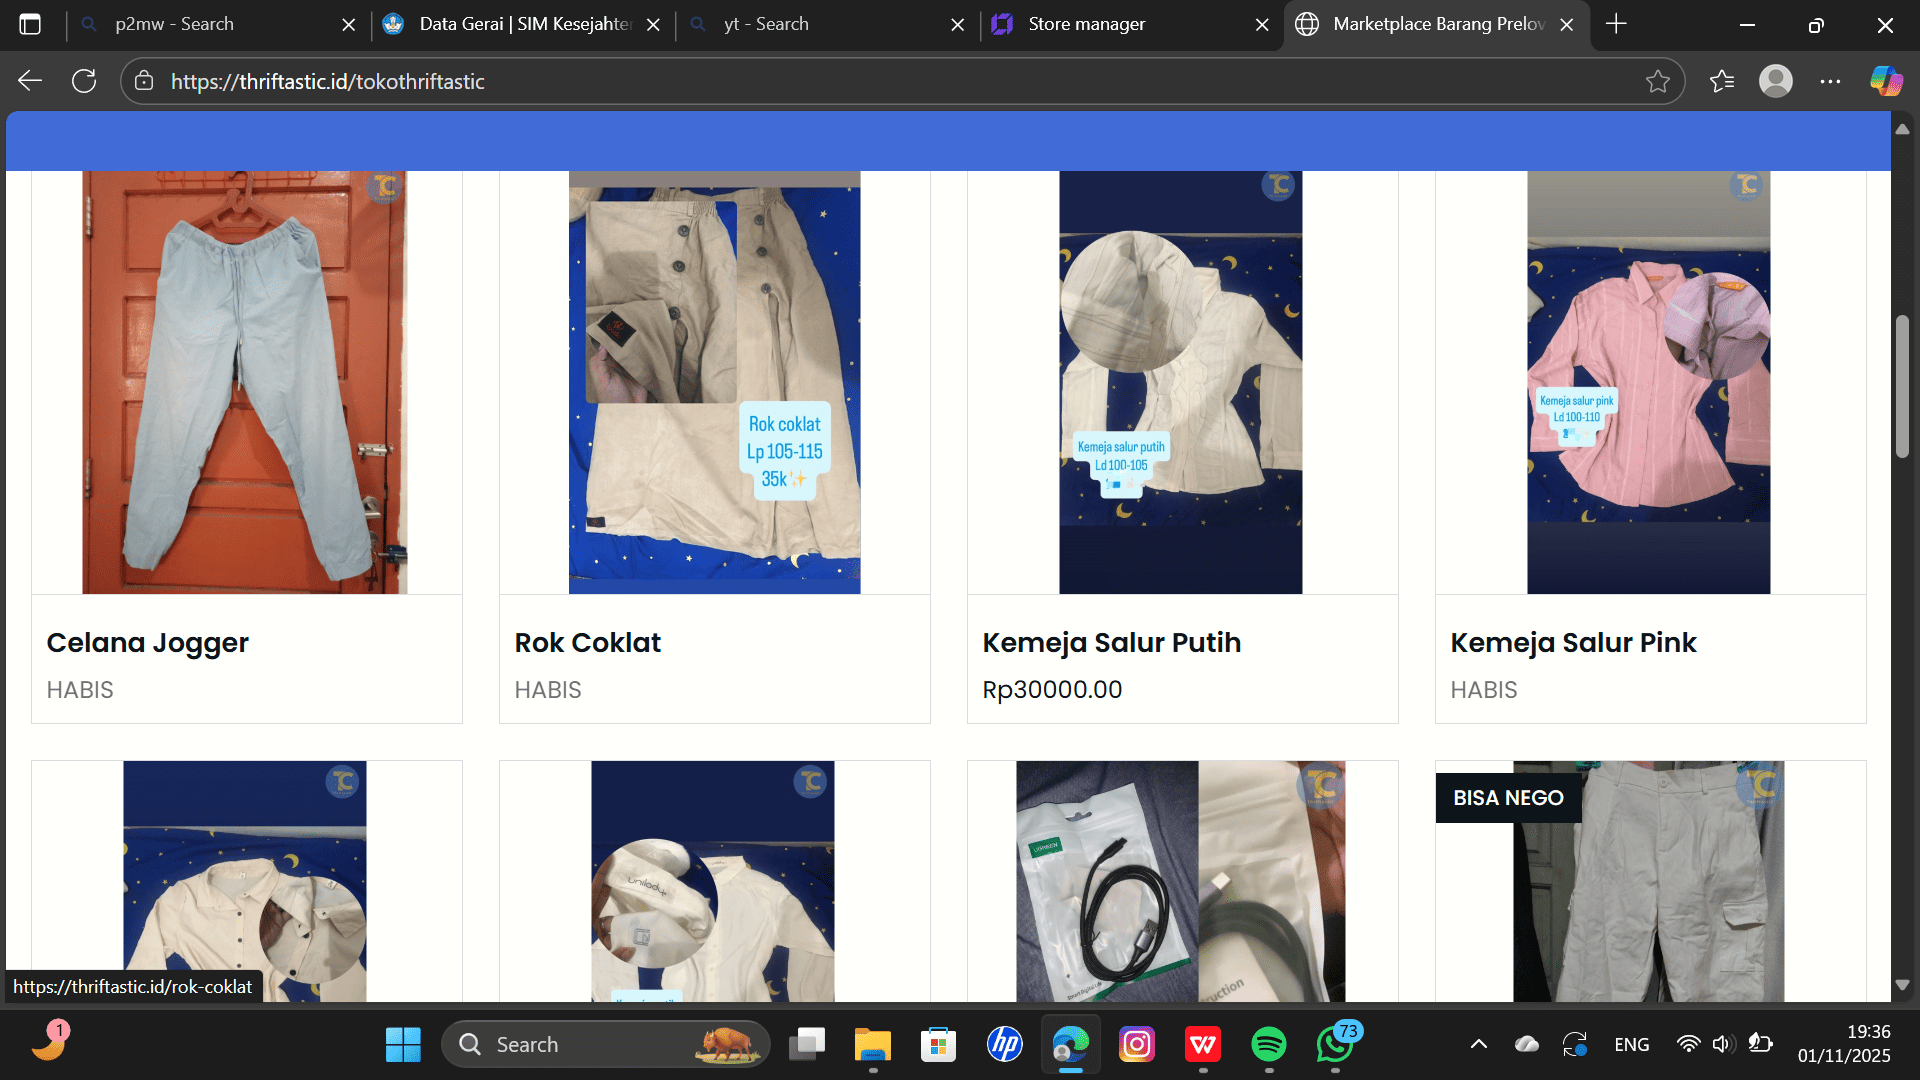
Task: Open the Celana Jogger product title
Action: [x=147, y=642]
